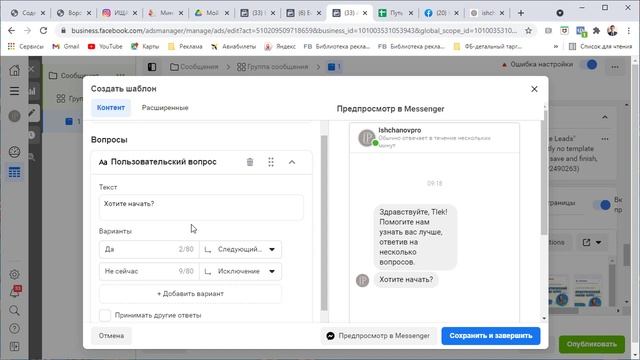Switch to the Расширенные tab
Screen dimensions: 640x360
[165, 108]
